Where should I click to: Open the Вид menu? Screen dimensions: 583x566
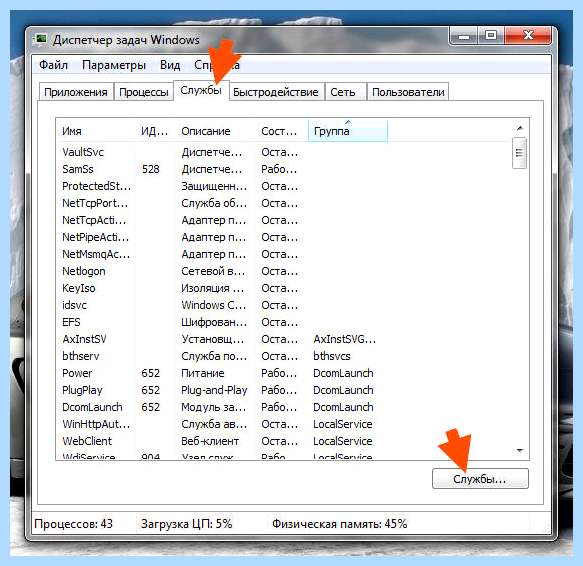click(170, 65)
